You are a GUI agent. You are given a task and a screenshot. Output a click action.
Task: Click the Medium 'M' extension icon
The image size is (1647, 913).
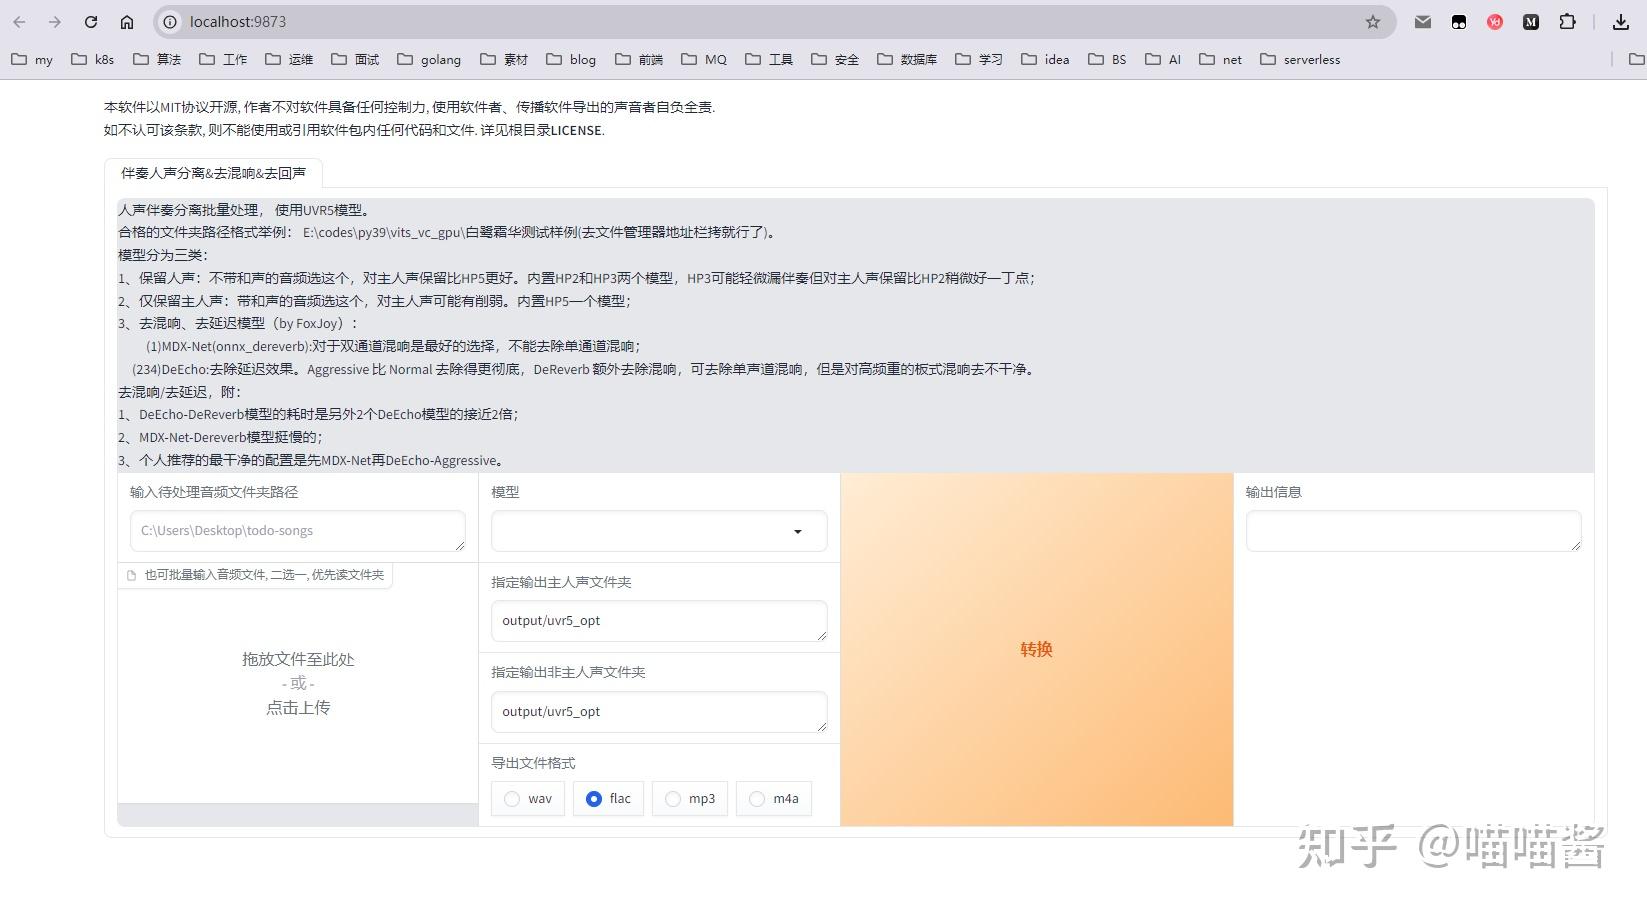(1530, 21)
